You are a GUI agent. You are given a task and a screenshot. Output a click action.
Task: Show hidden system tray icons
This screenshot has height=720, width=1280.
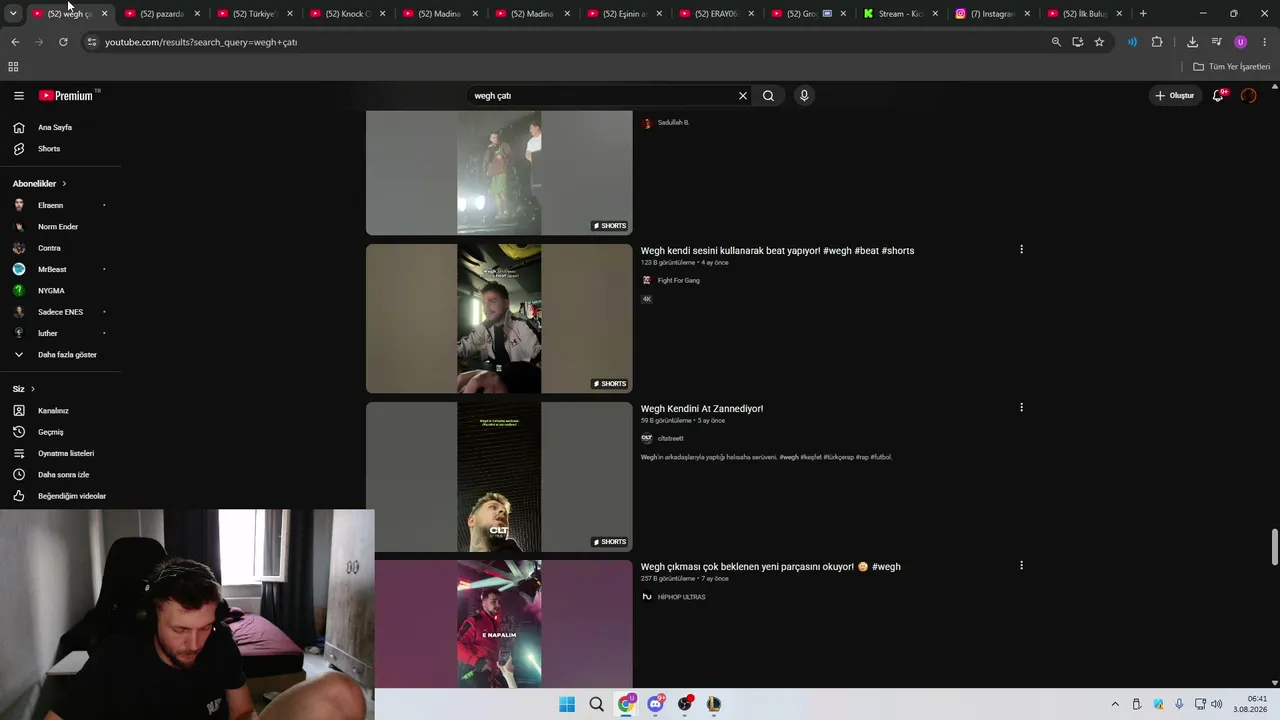pyautogui.click(x=1115, y=704)
